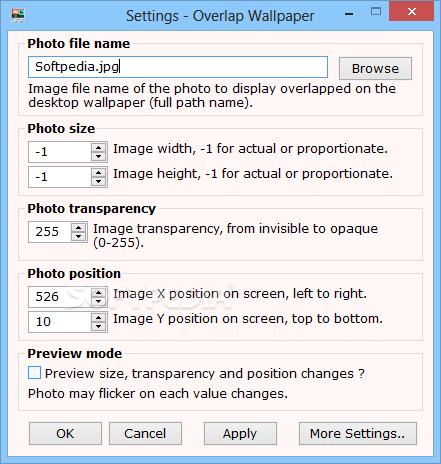Click the Cancel button
This screenshot has width=441, height=464.
coord(145,434)
